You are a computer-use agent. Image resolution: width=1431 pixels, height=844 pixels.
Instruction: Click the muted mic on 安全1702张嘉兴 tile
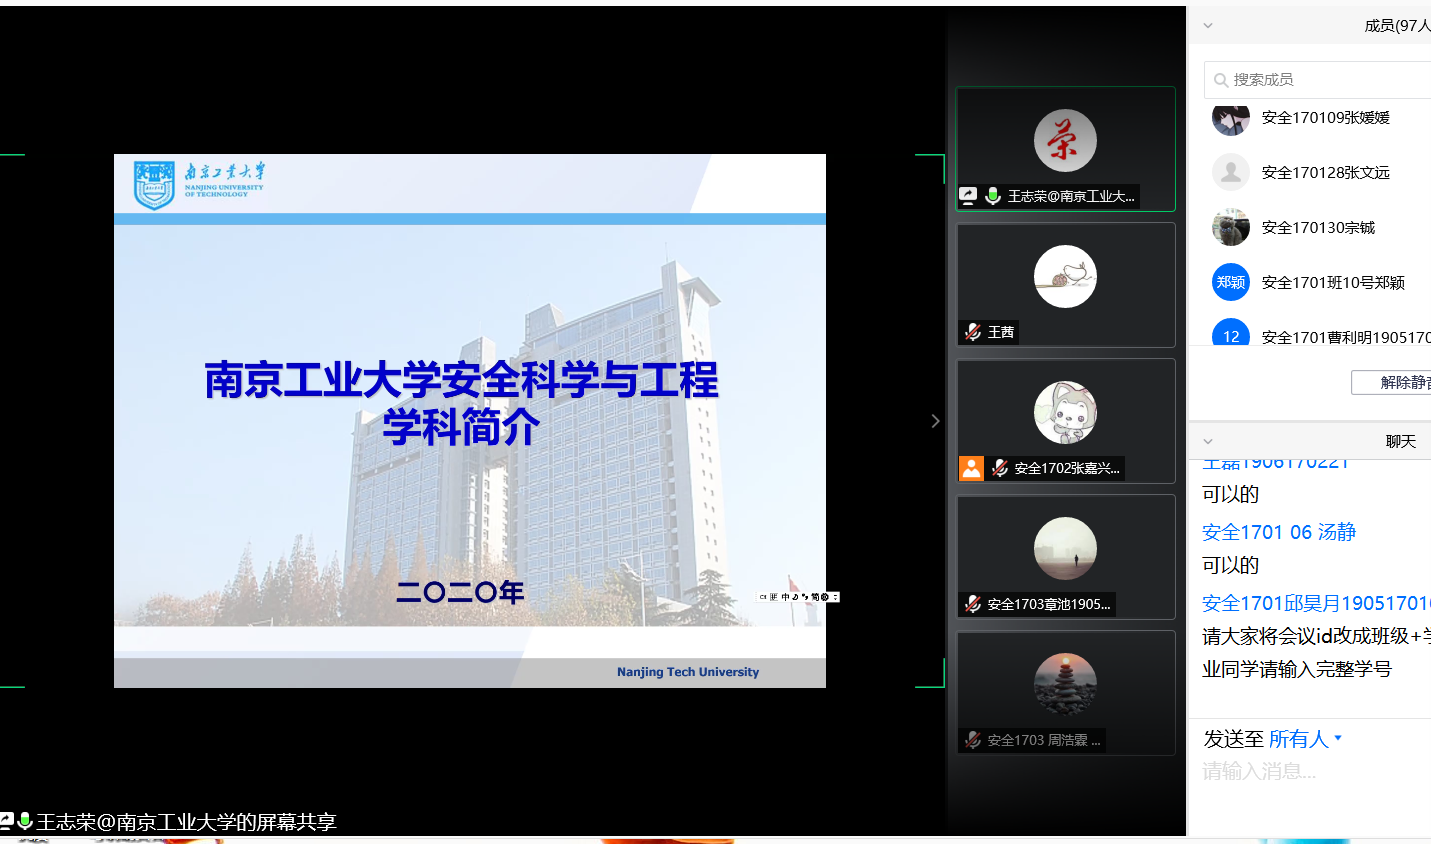tap(999, 468)
